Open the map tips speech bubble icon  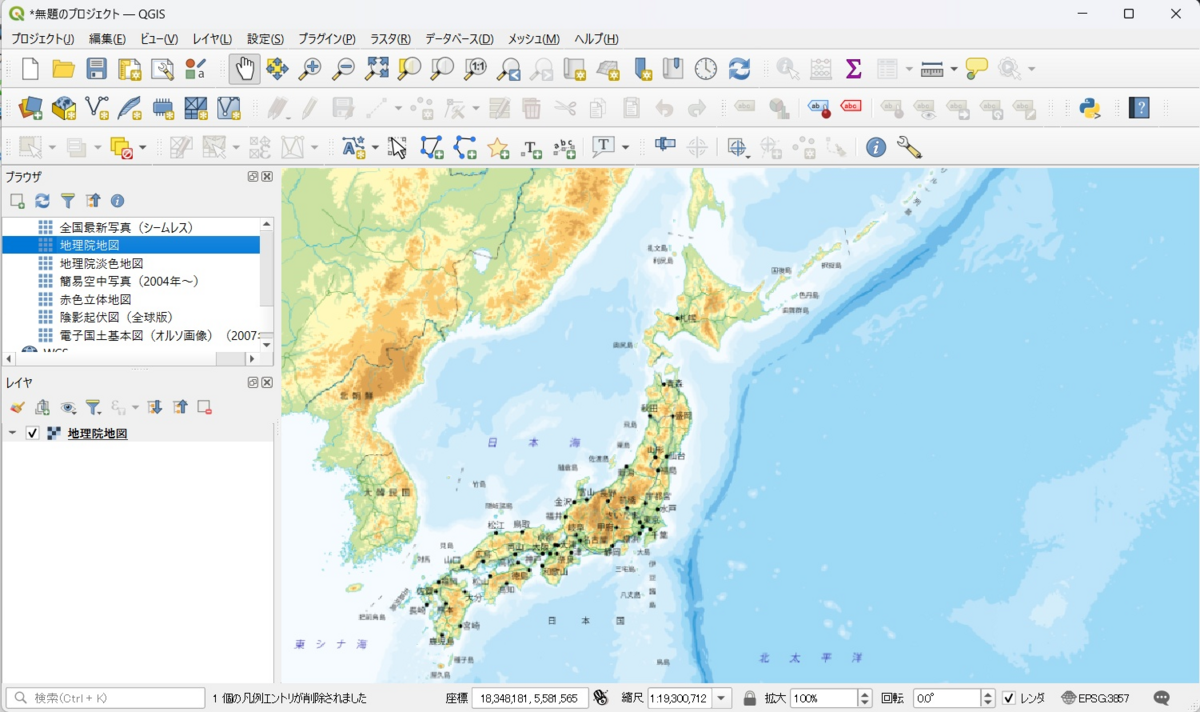[977, 69]
